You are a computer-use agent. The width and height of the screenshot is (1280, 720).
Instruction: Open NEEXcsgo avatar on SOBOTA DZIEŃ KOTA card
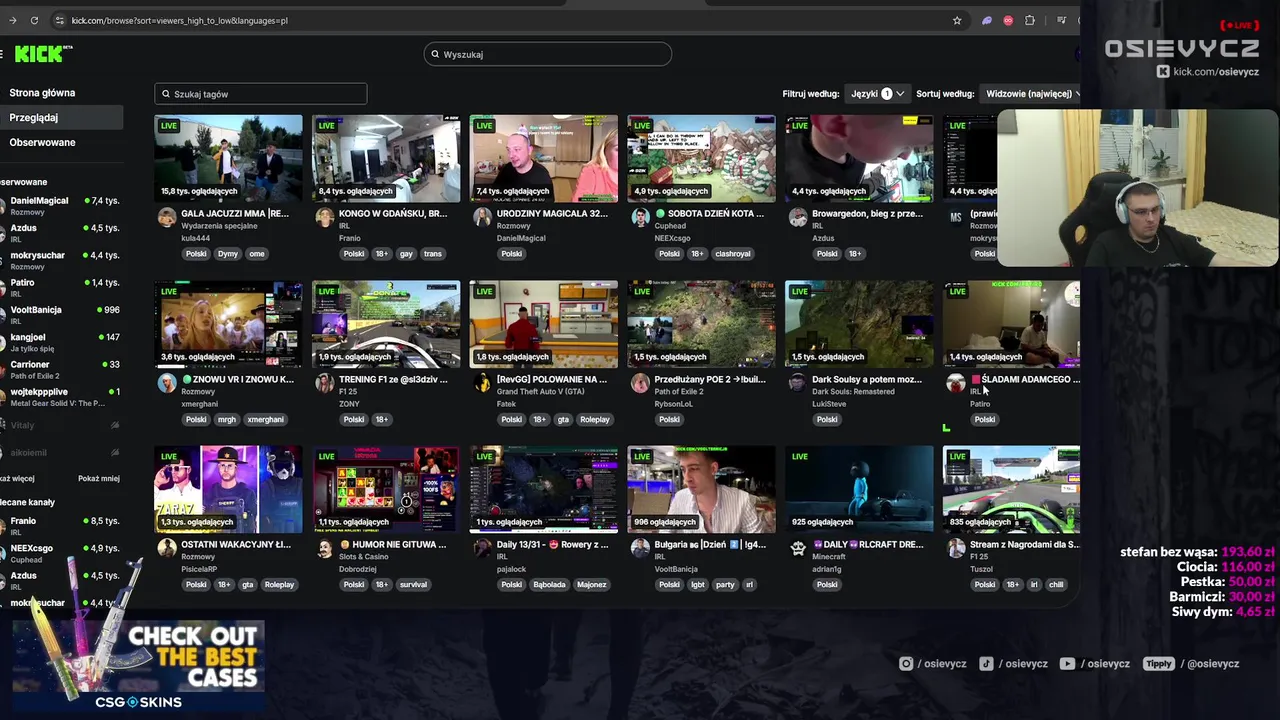[x=640, y=217]
